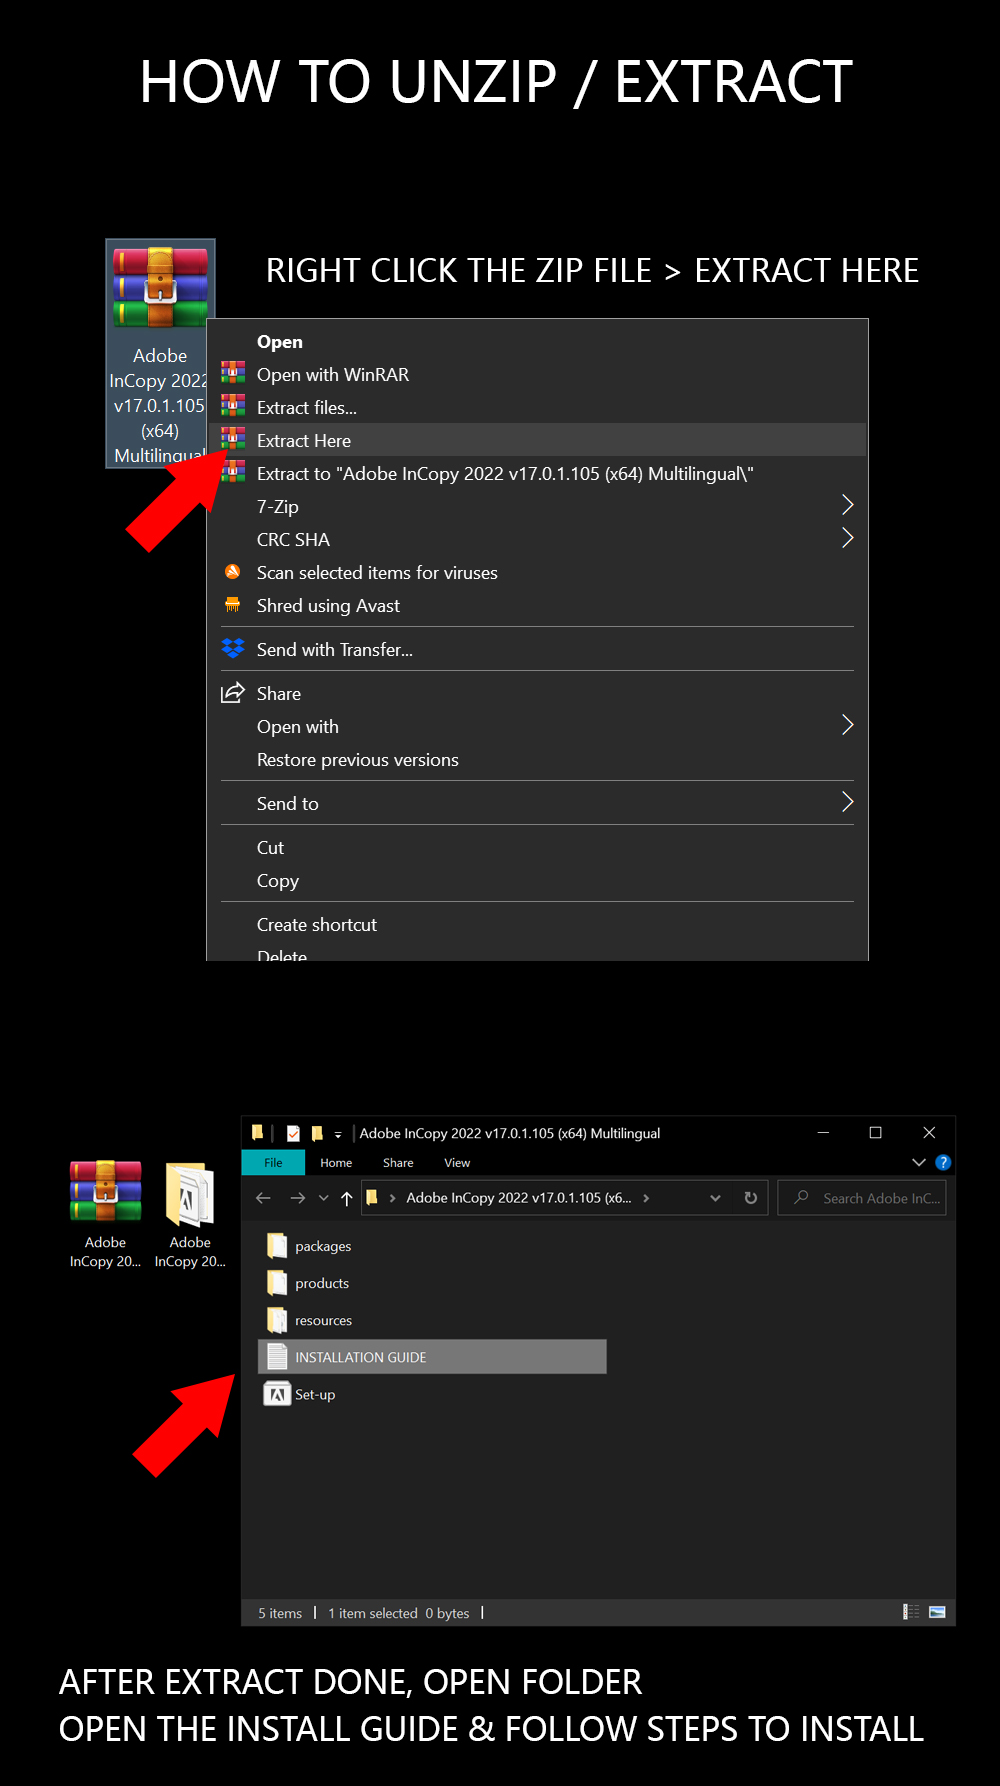The width and height of the screenshot is (1000, 1786).
Task: Select Copy from the context menu
Action: coord(278,881)
